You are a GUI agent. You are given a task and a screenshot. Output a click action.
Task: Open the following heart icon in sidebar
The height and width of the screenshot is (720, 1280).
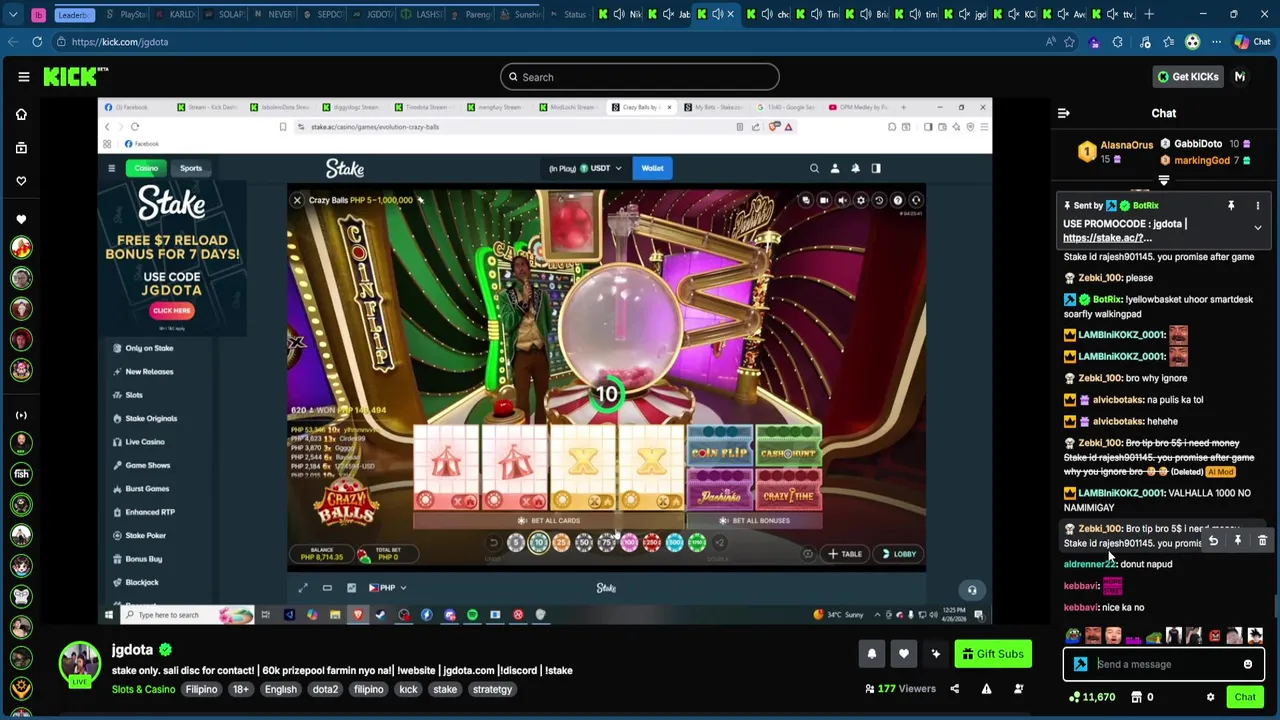(x=21, y=181)
